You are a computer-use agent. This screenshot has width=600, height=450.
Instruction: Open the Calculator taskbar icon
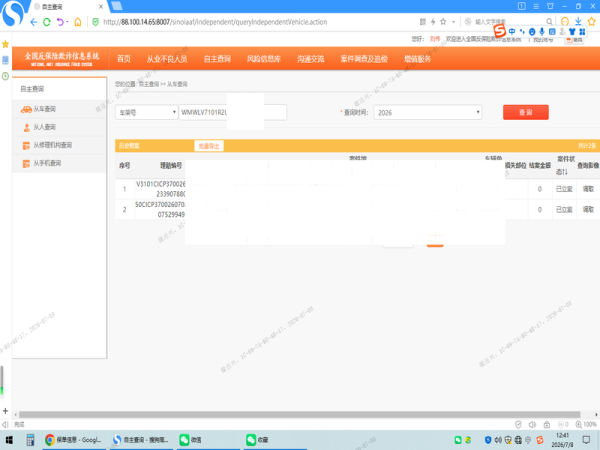pos(30,440)
